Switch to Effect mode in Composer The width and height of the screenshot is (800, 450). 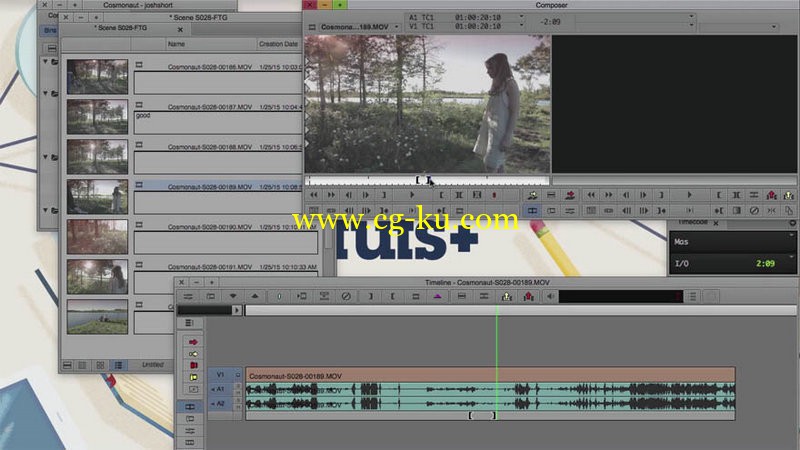(x=570, y=210)
